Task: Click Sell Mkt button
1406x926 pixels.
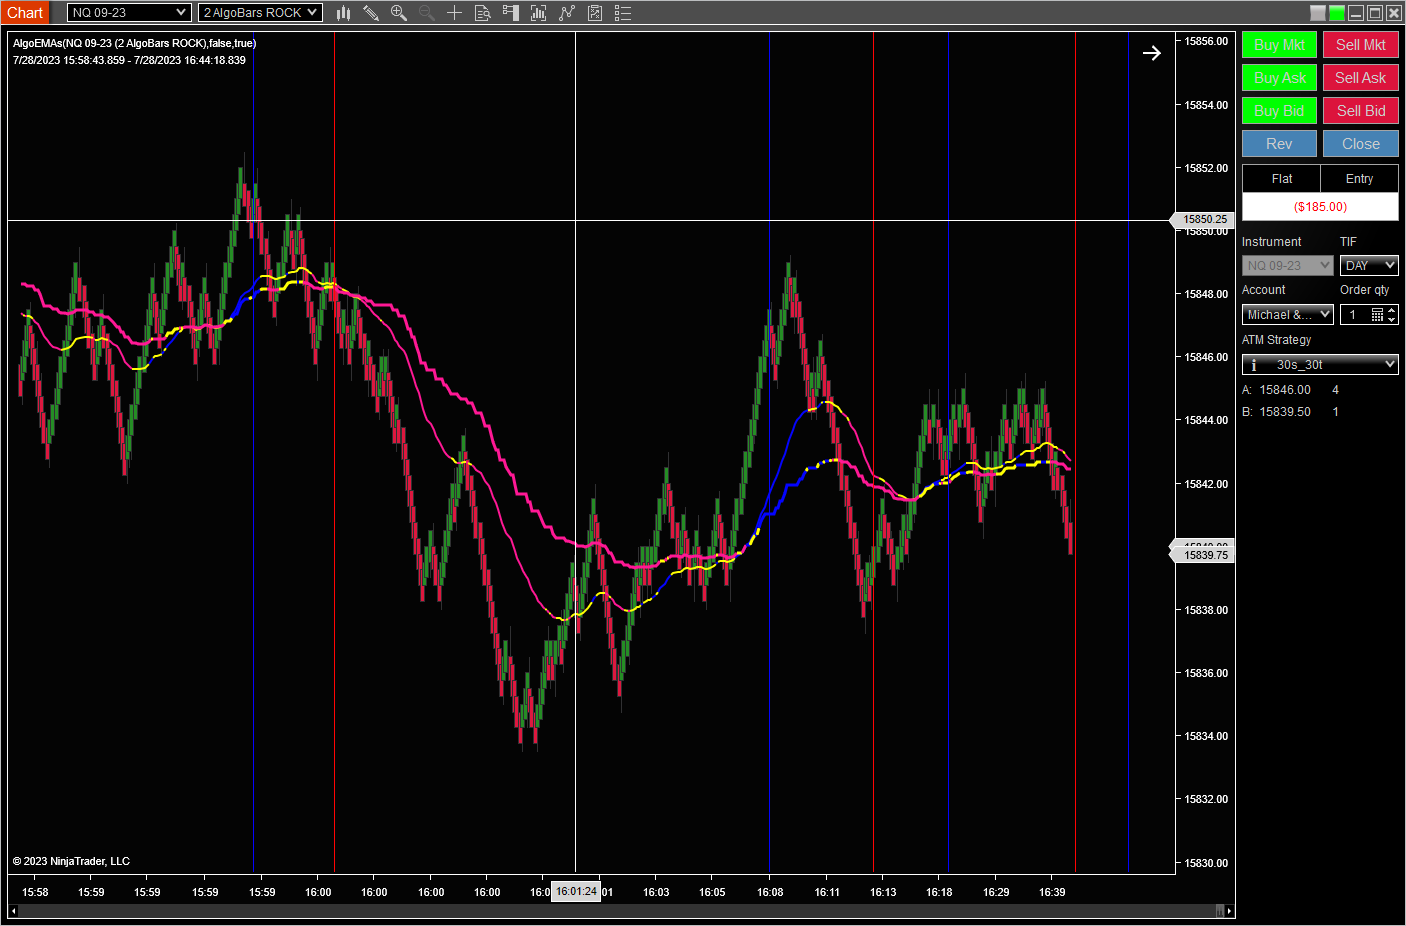Action: pos(1361,45)
